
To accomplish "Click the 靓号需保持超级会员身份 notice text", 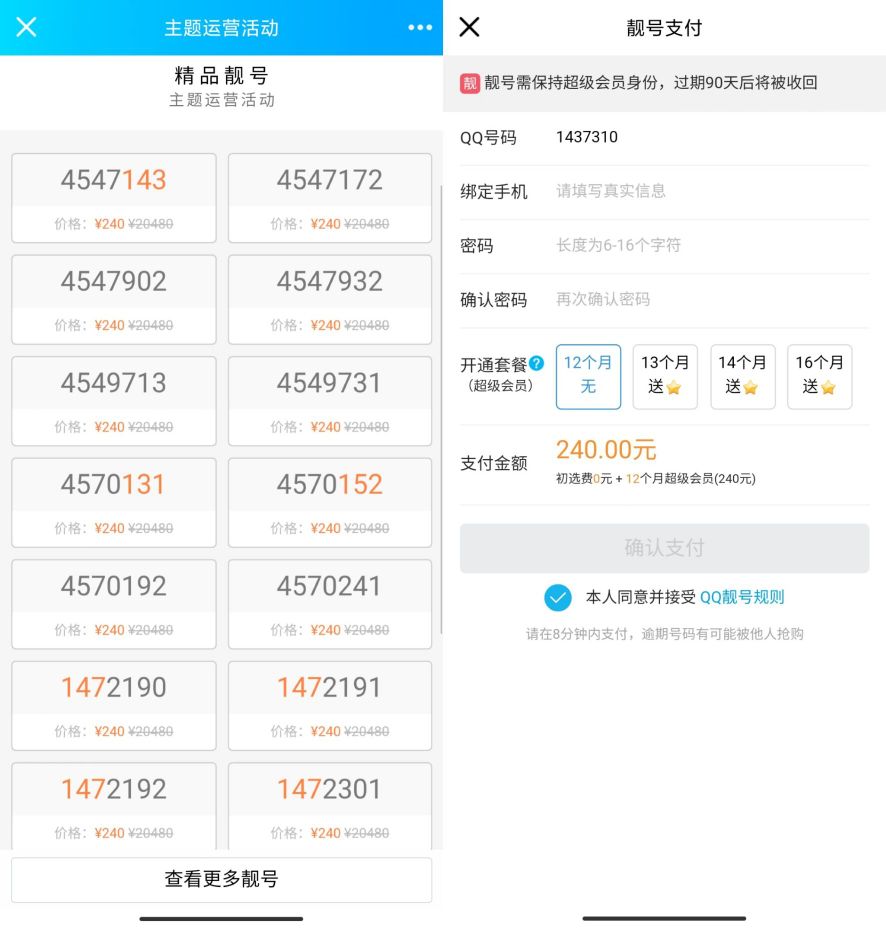I will 651,83.
